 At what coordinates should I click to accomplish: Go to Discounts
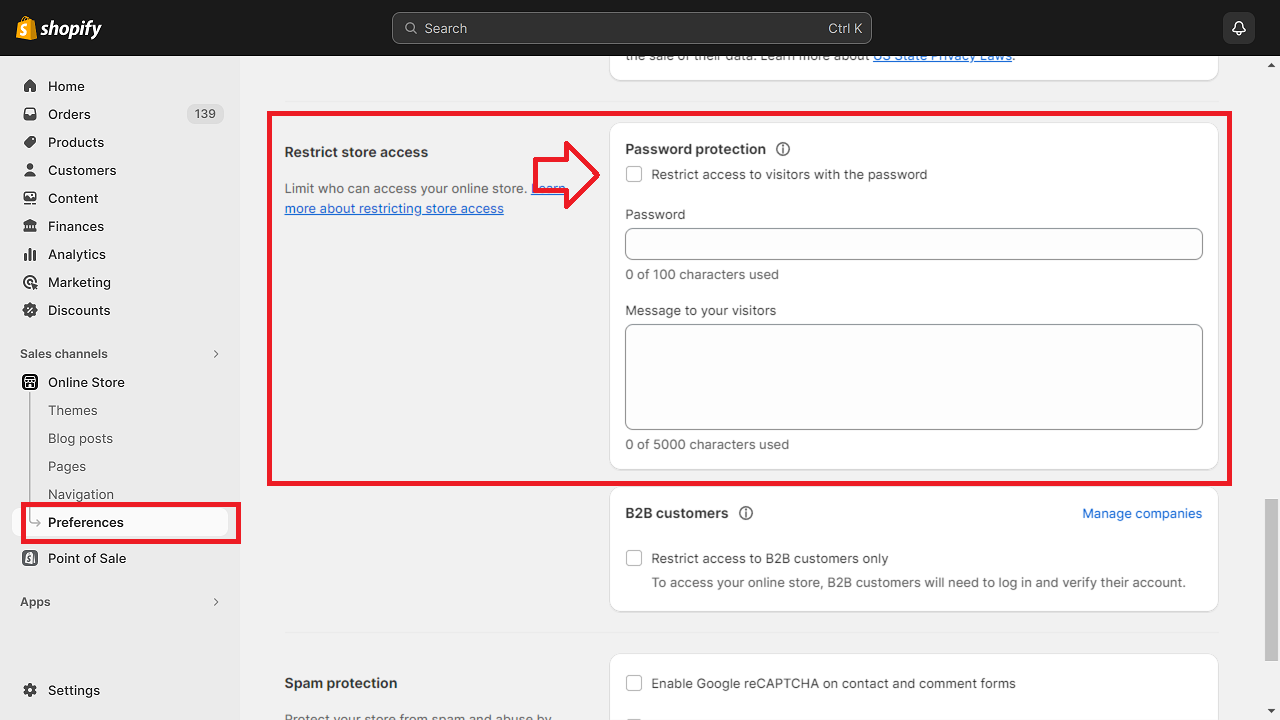tap(76, 310)
